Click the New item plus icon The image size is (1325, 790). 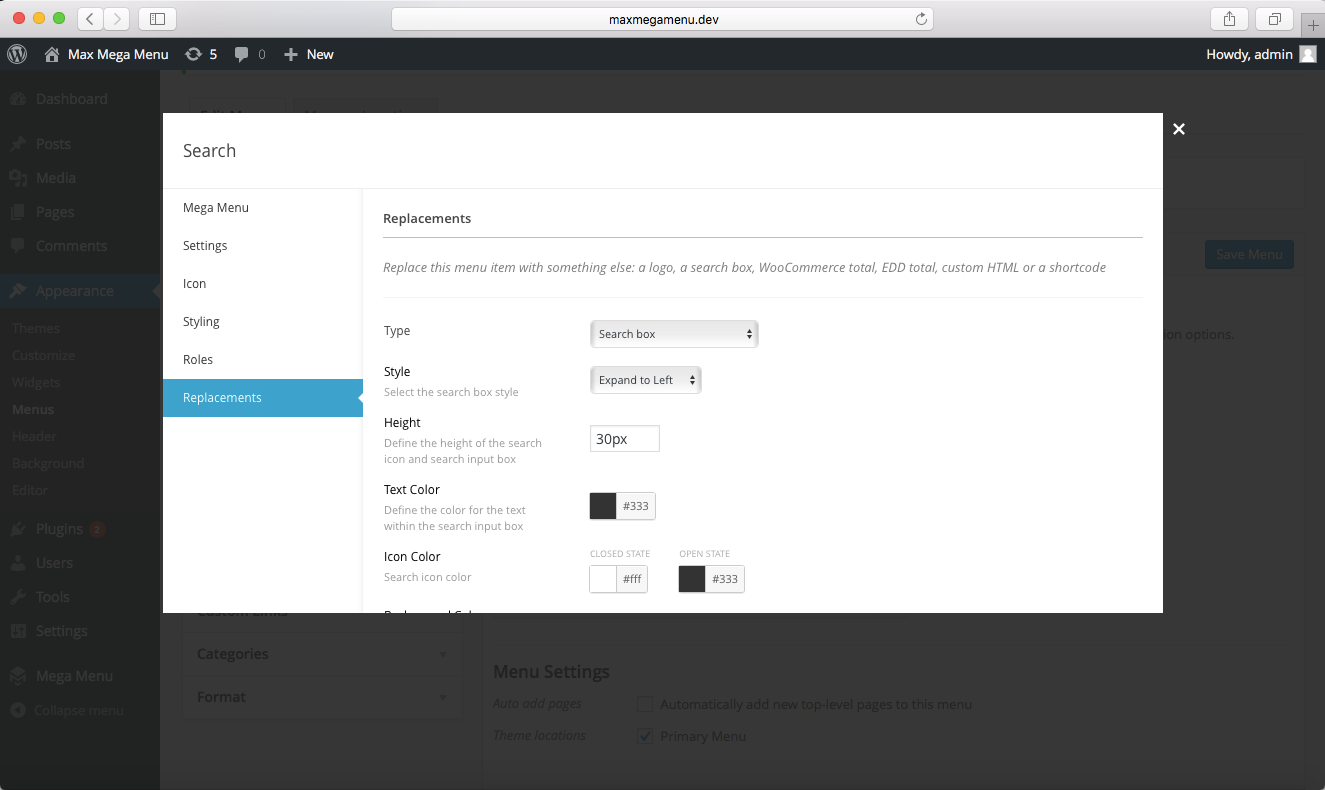[x=290, y=54]
